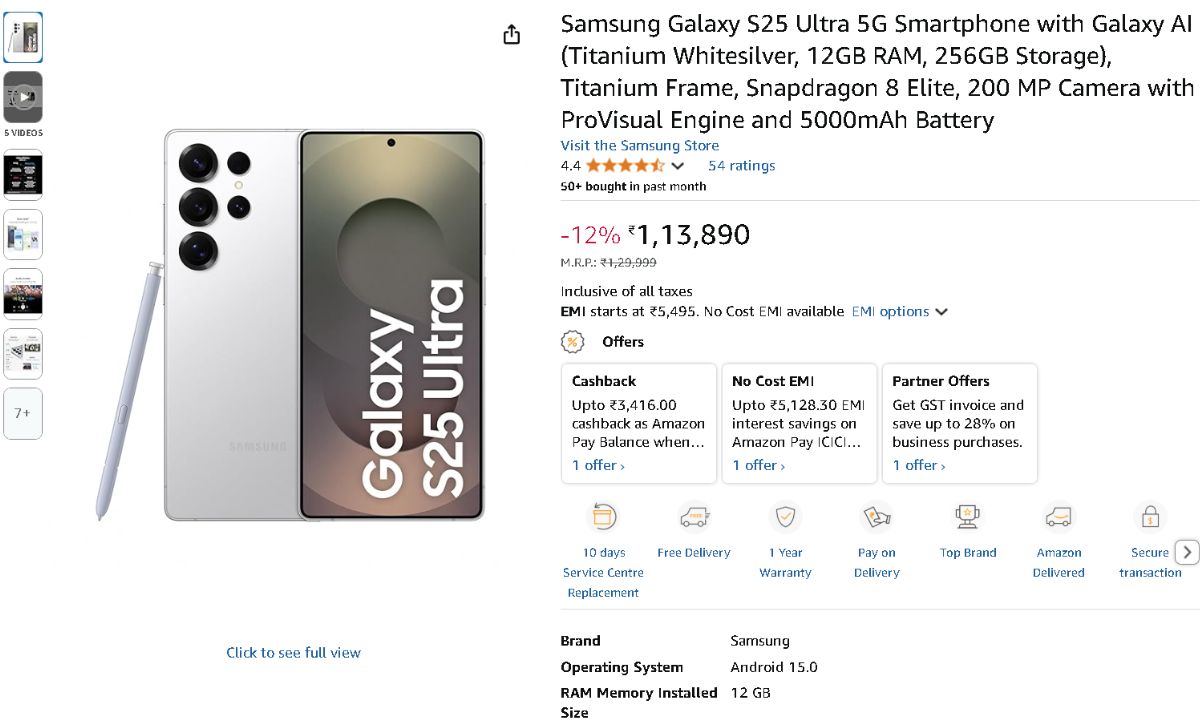
Task: Select the Top Brand trophy icon
Action: tap(967, 517)
